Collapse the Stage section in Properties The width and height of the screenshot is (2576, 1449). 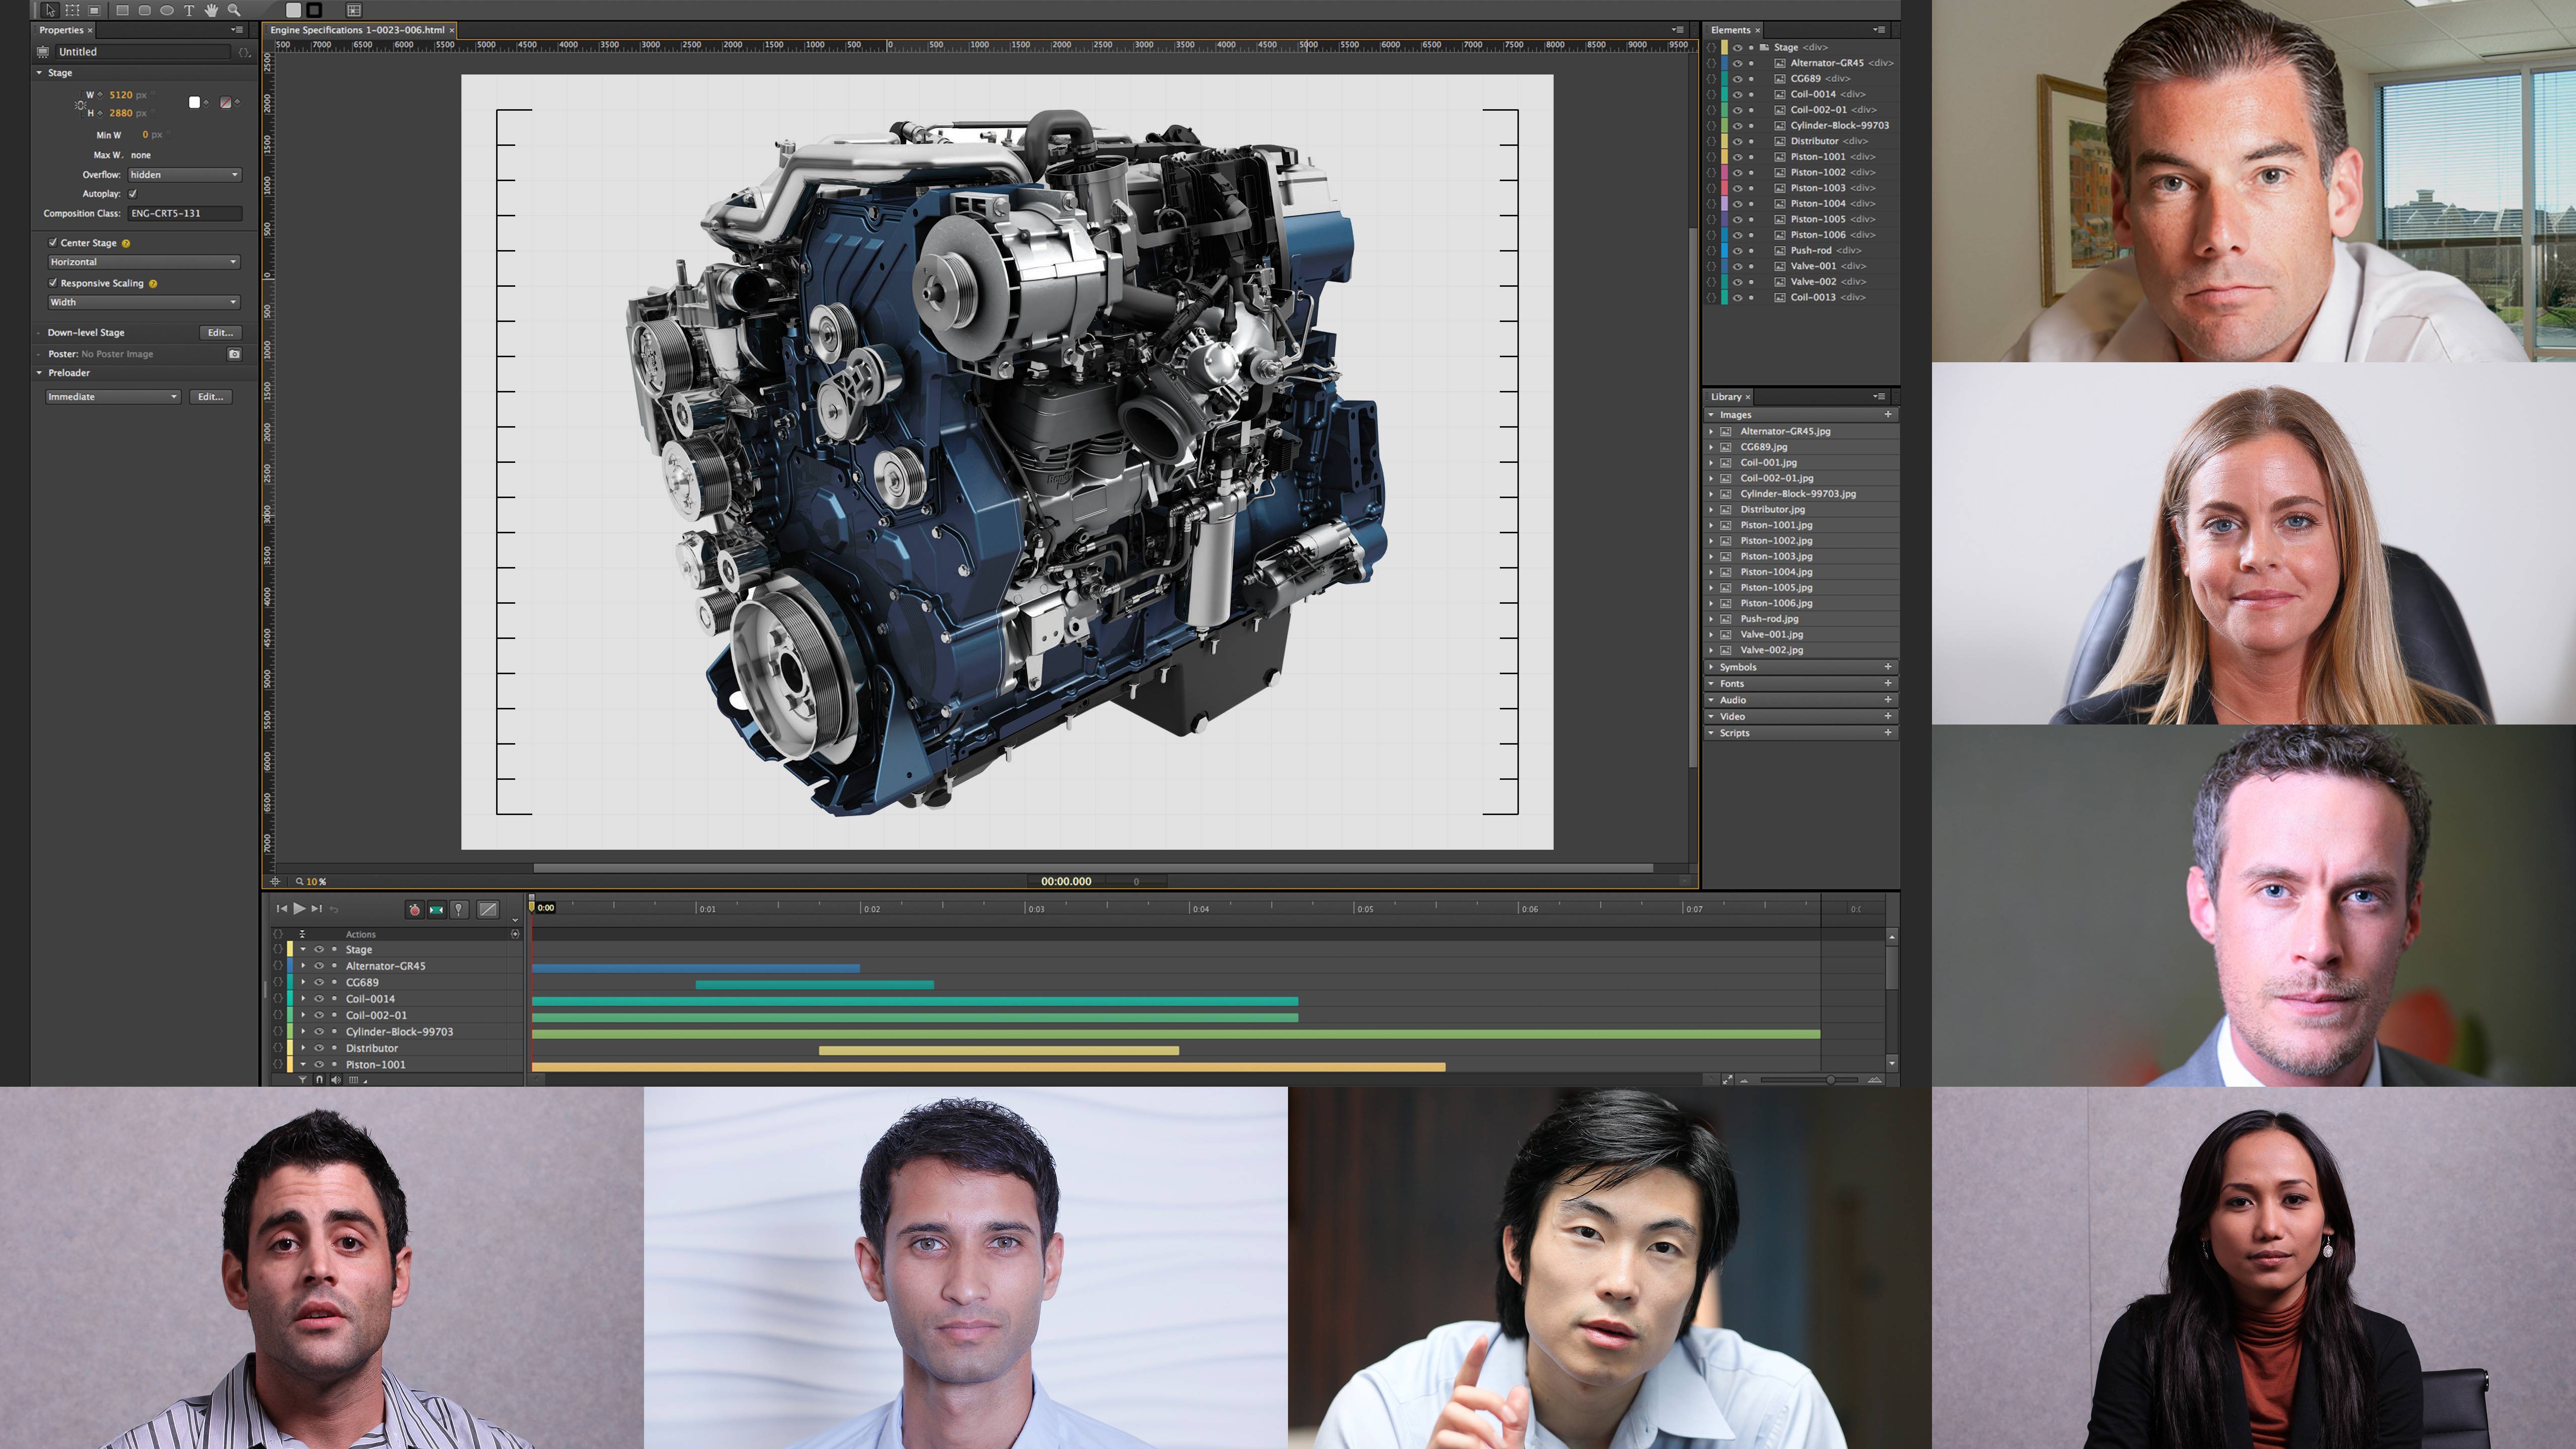click(40, 73)
